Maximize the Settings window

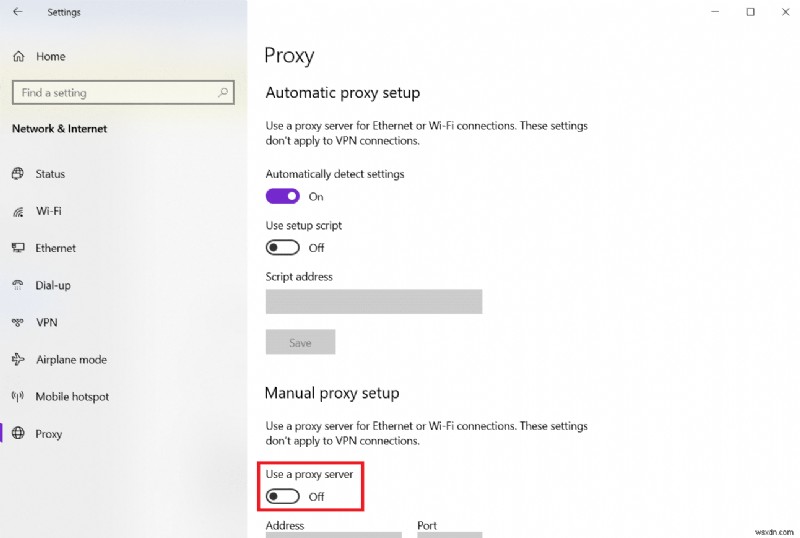(750, 12)
